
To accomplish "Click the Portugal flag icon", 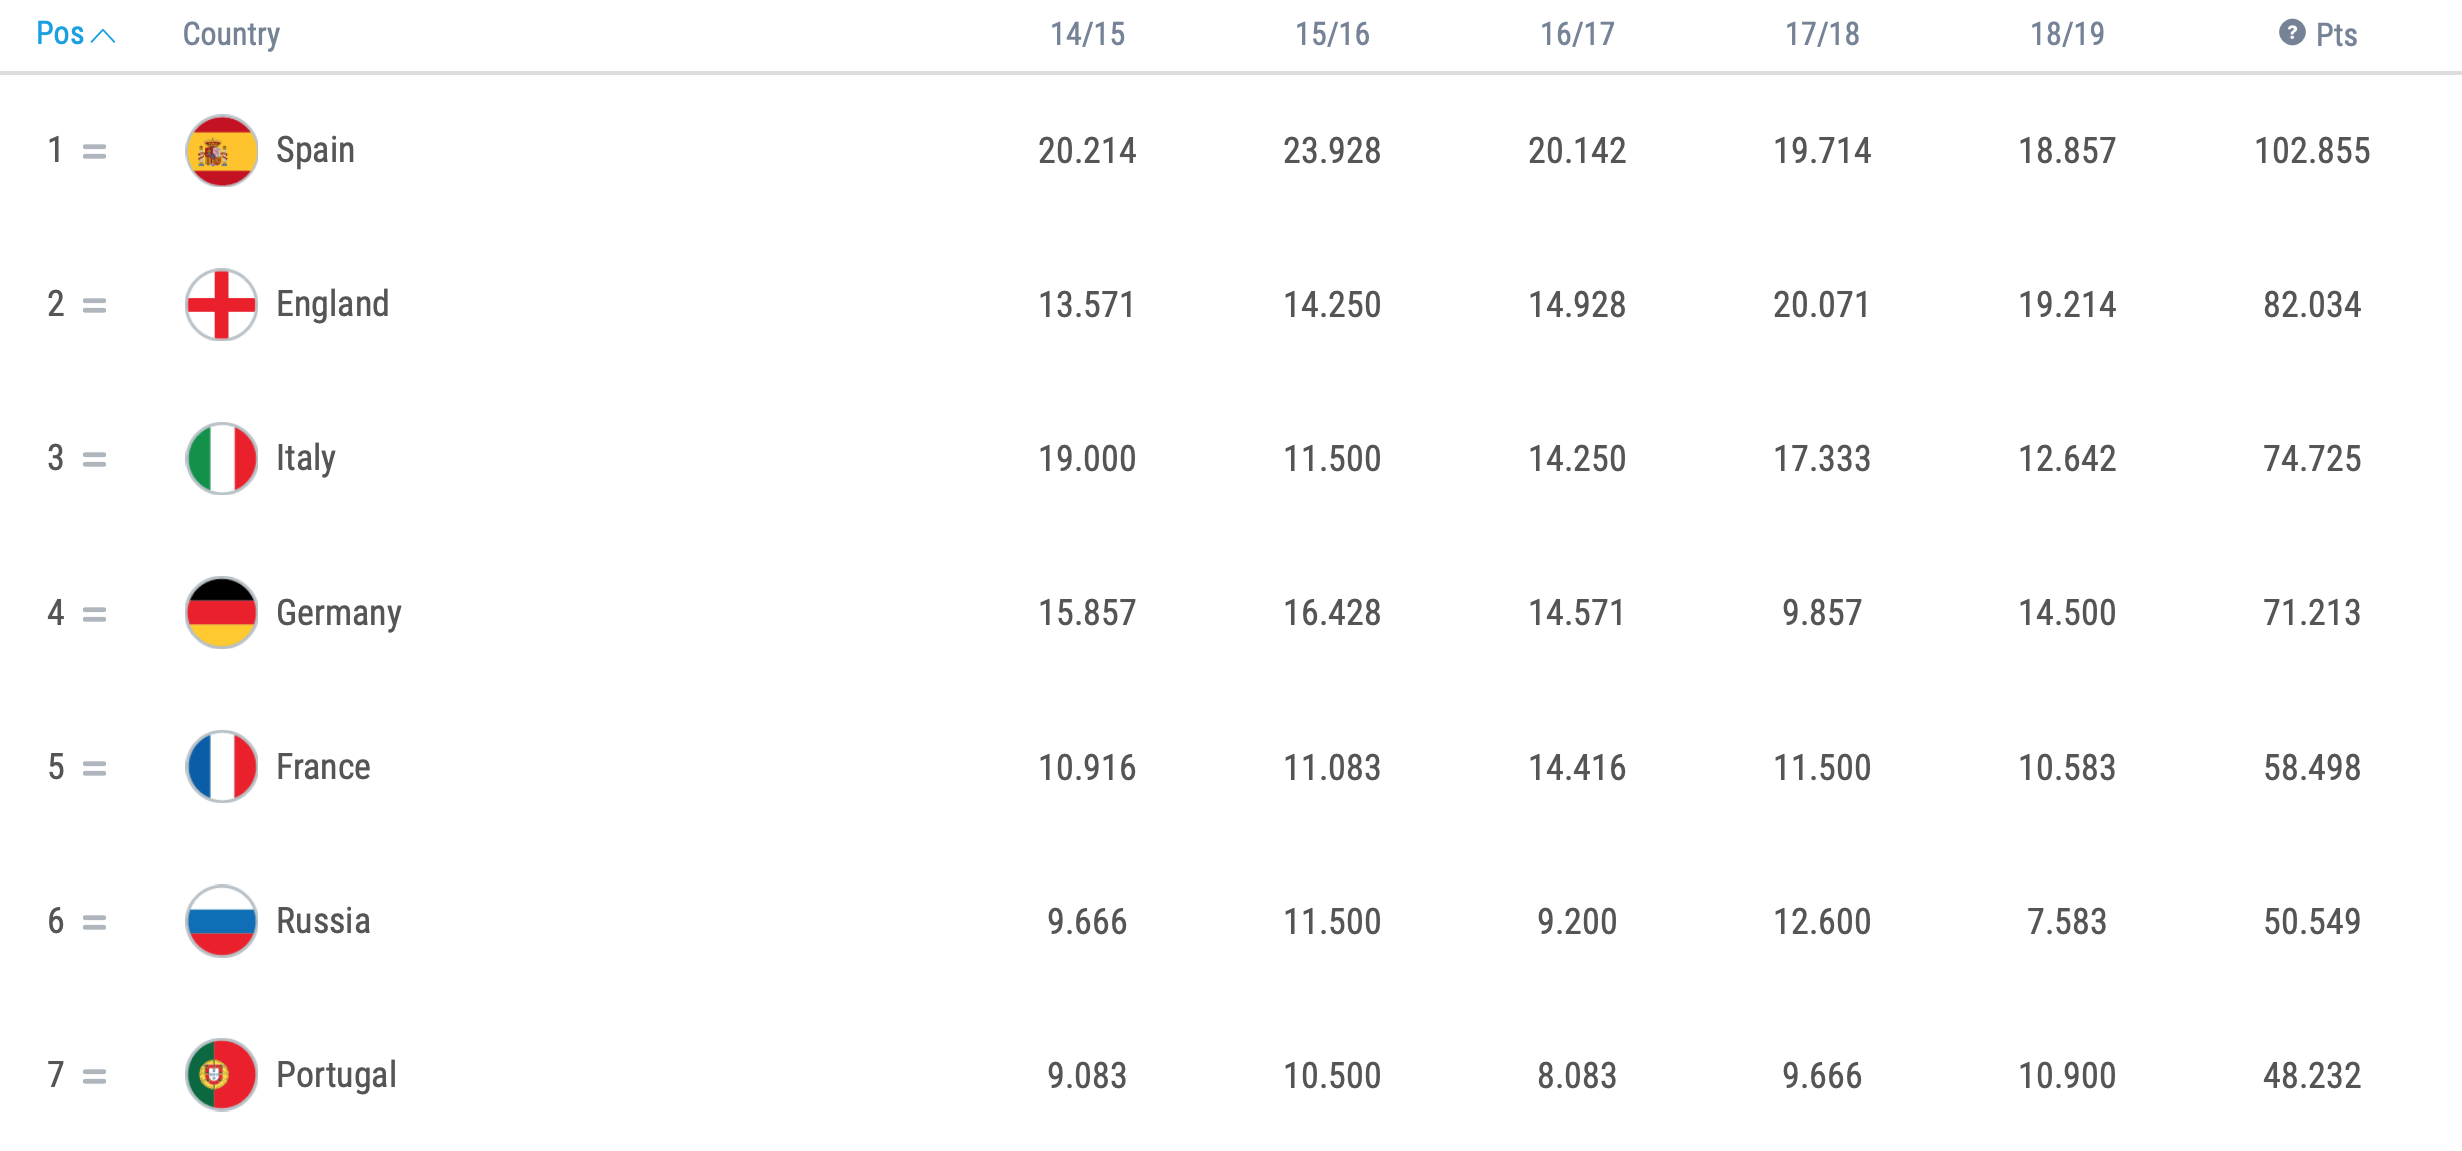I will pyautogui.click(x=222, y=1075).
